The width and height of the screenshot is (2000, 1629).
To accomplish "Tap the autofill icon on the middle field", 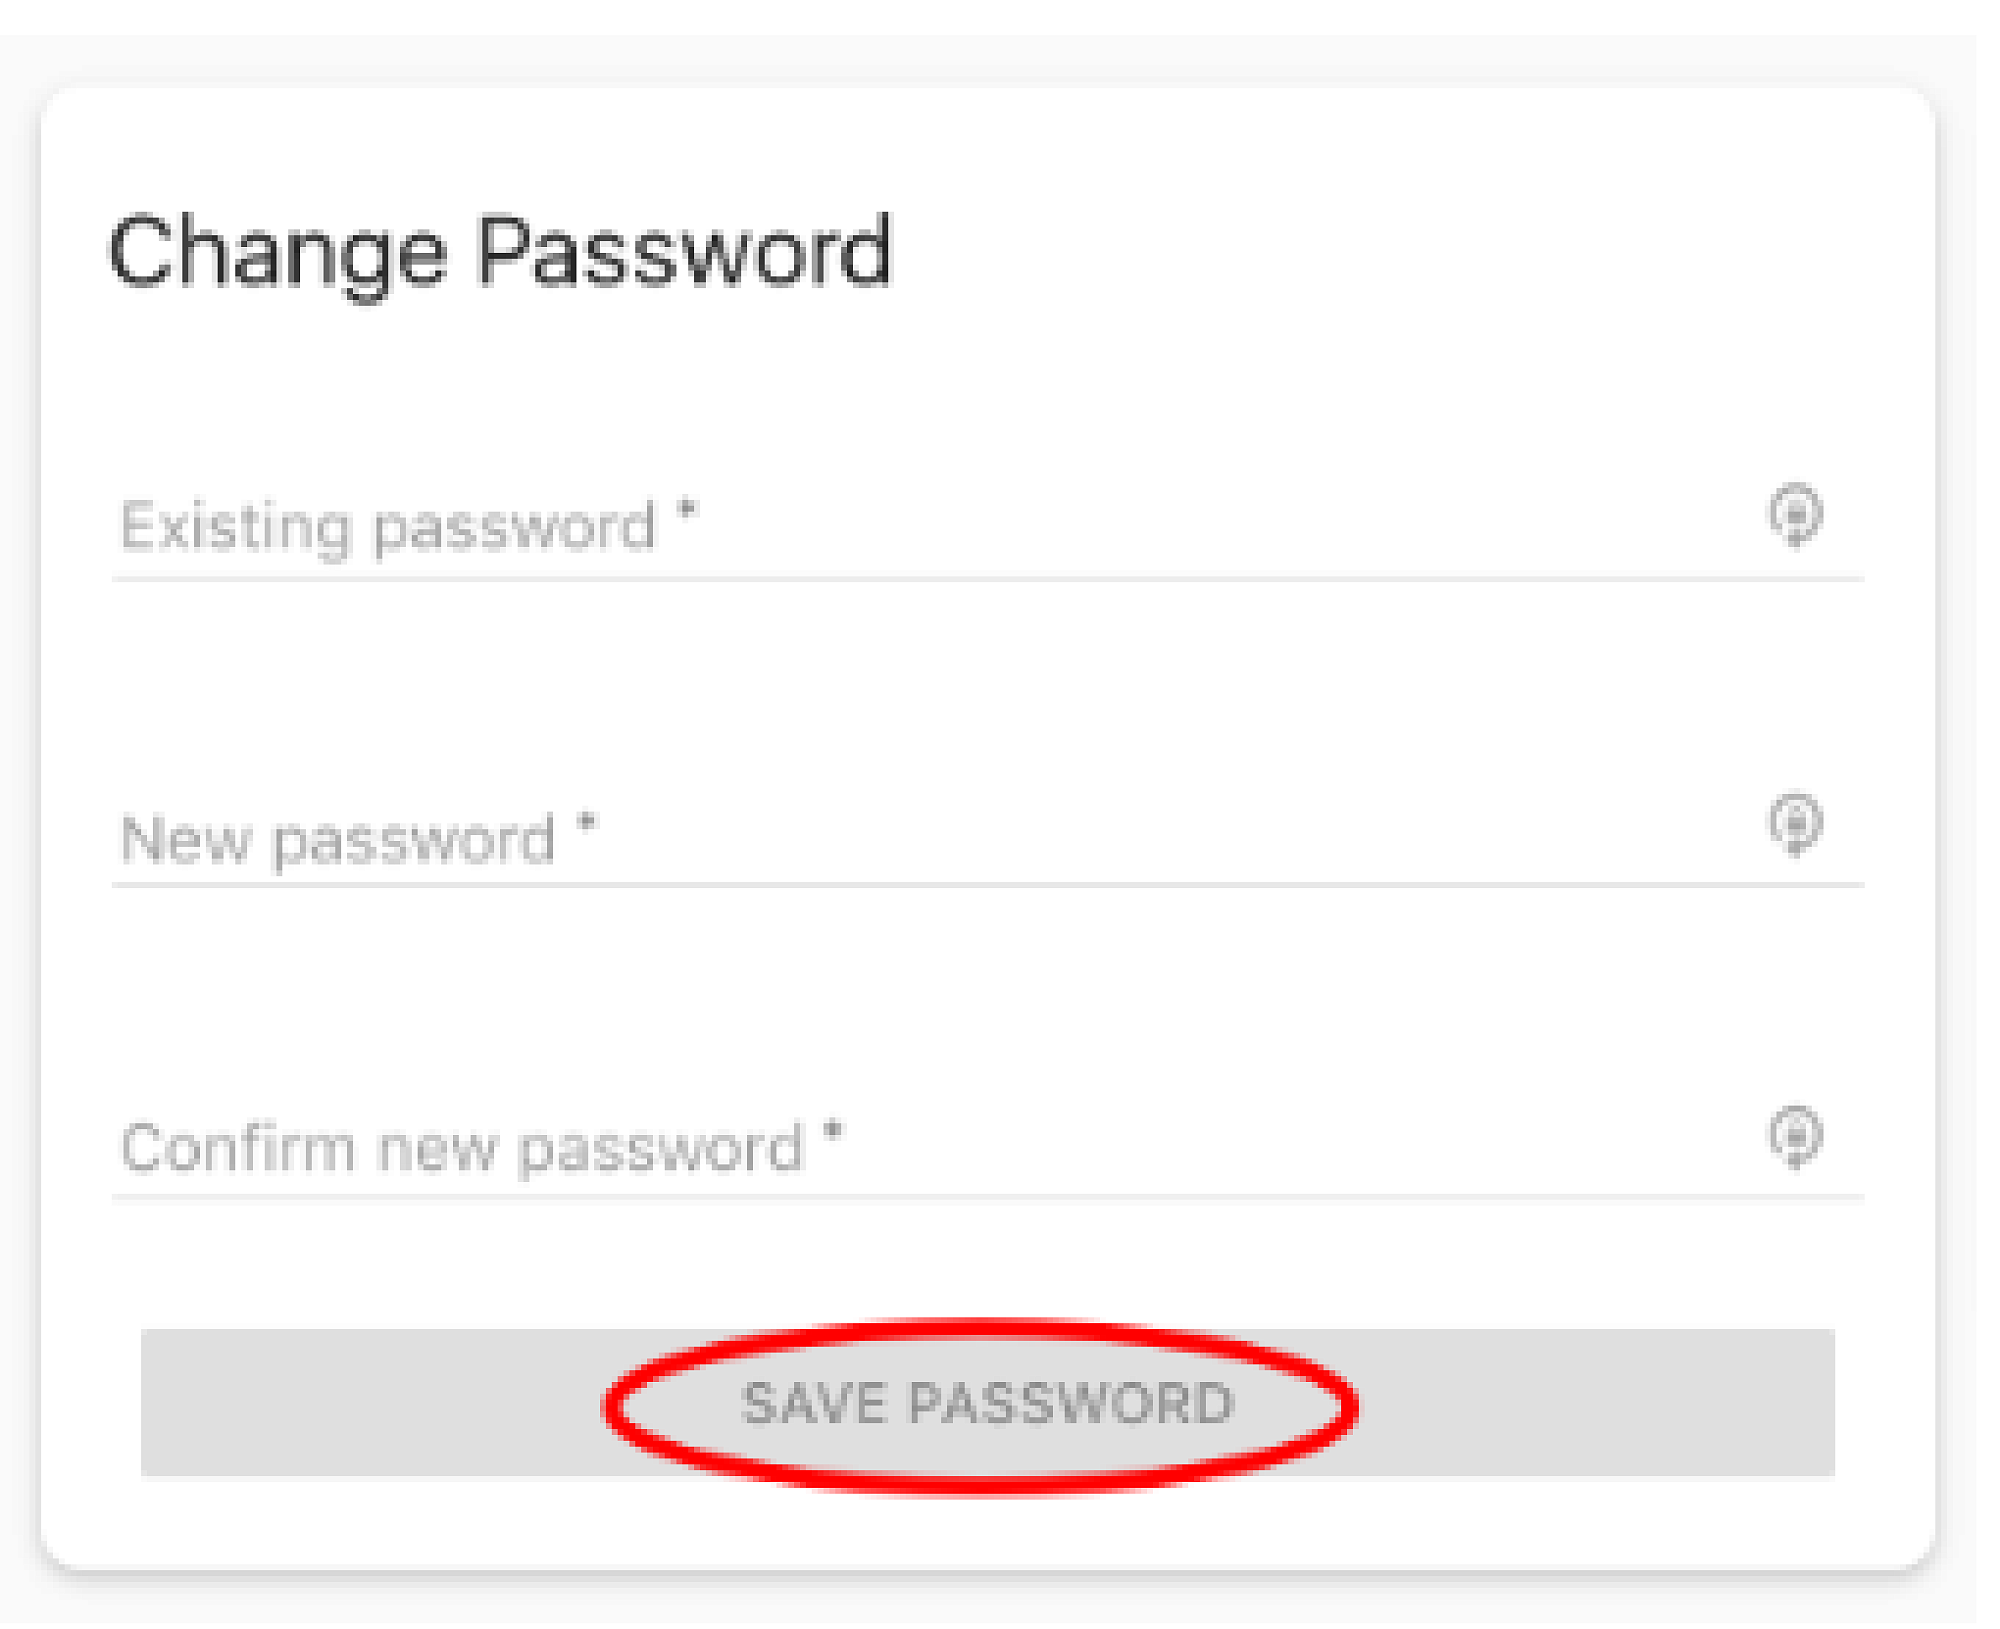I will 1795,824.
